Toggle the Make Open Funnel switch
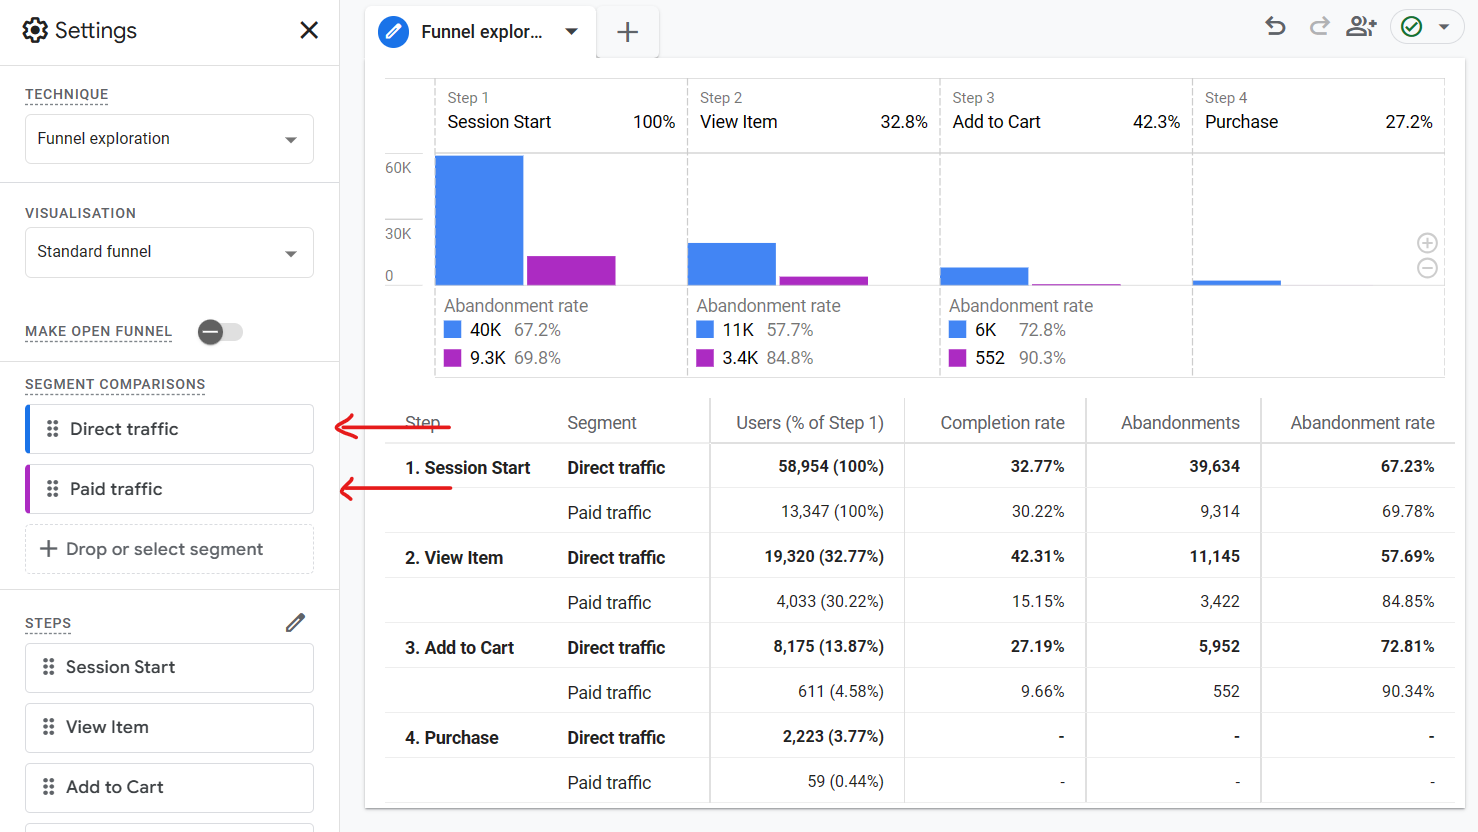The image size is (1478, 832). pos(220,332)
